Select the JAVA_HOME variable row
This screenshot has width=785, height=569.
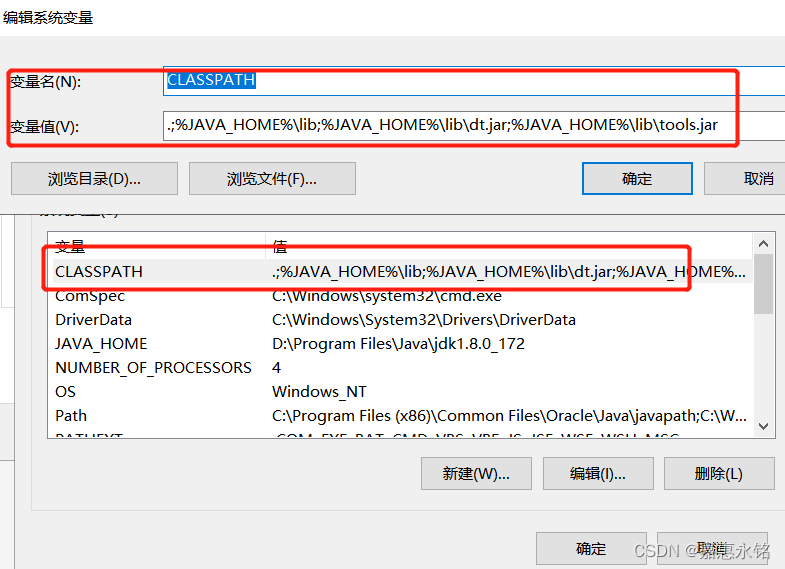tap(401, 344)
